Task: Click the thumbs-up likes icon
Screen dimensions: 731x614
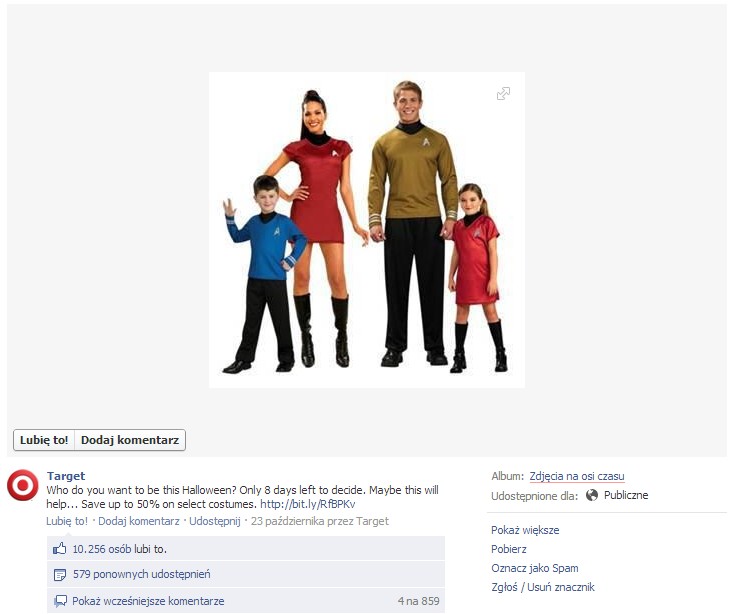Action: [x=60, y=549]
